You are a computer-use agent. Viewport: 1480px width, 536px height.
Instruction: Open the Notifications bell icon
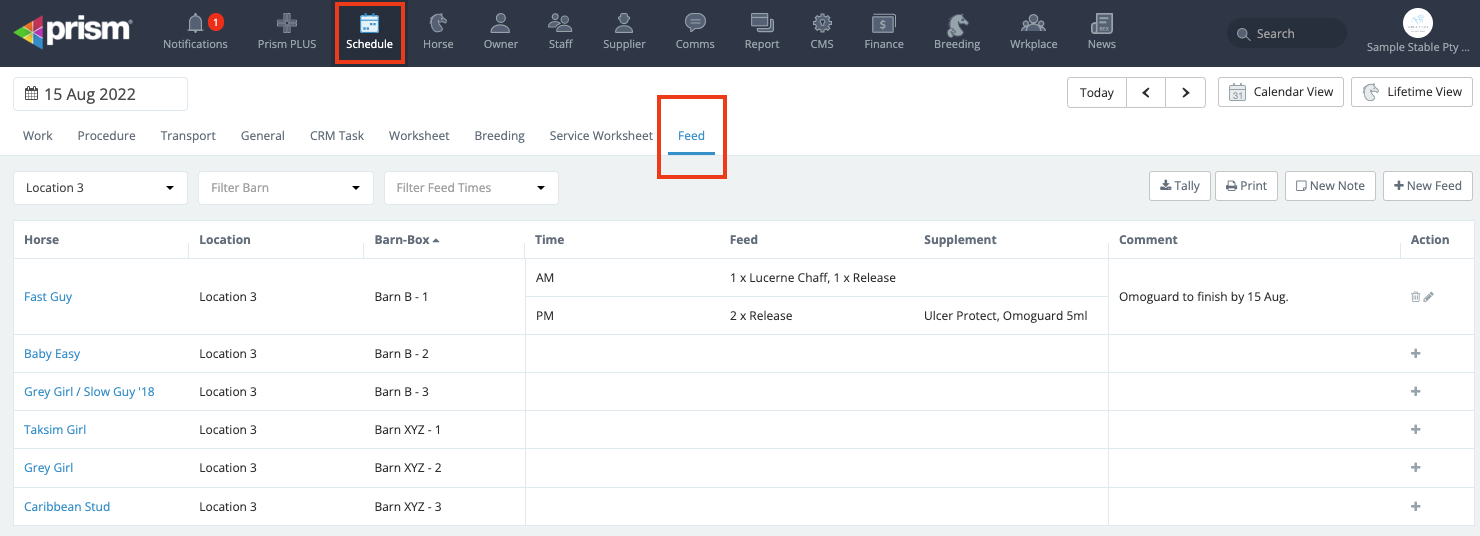point(195,24)
